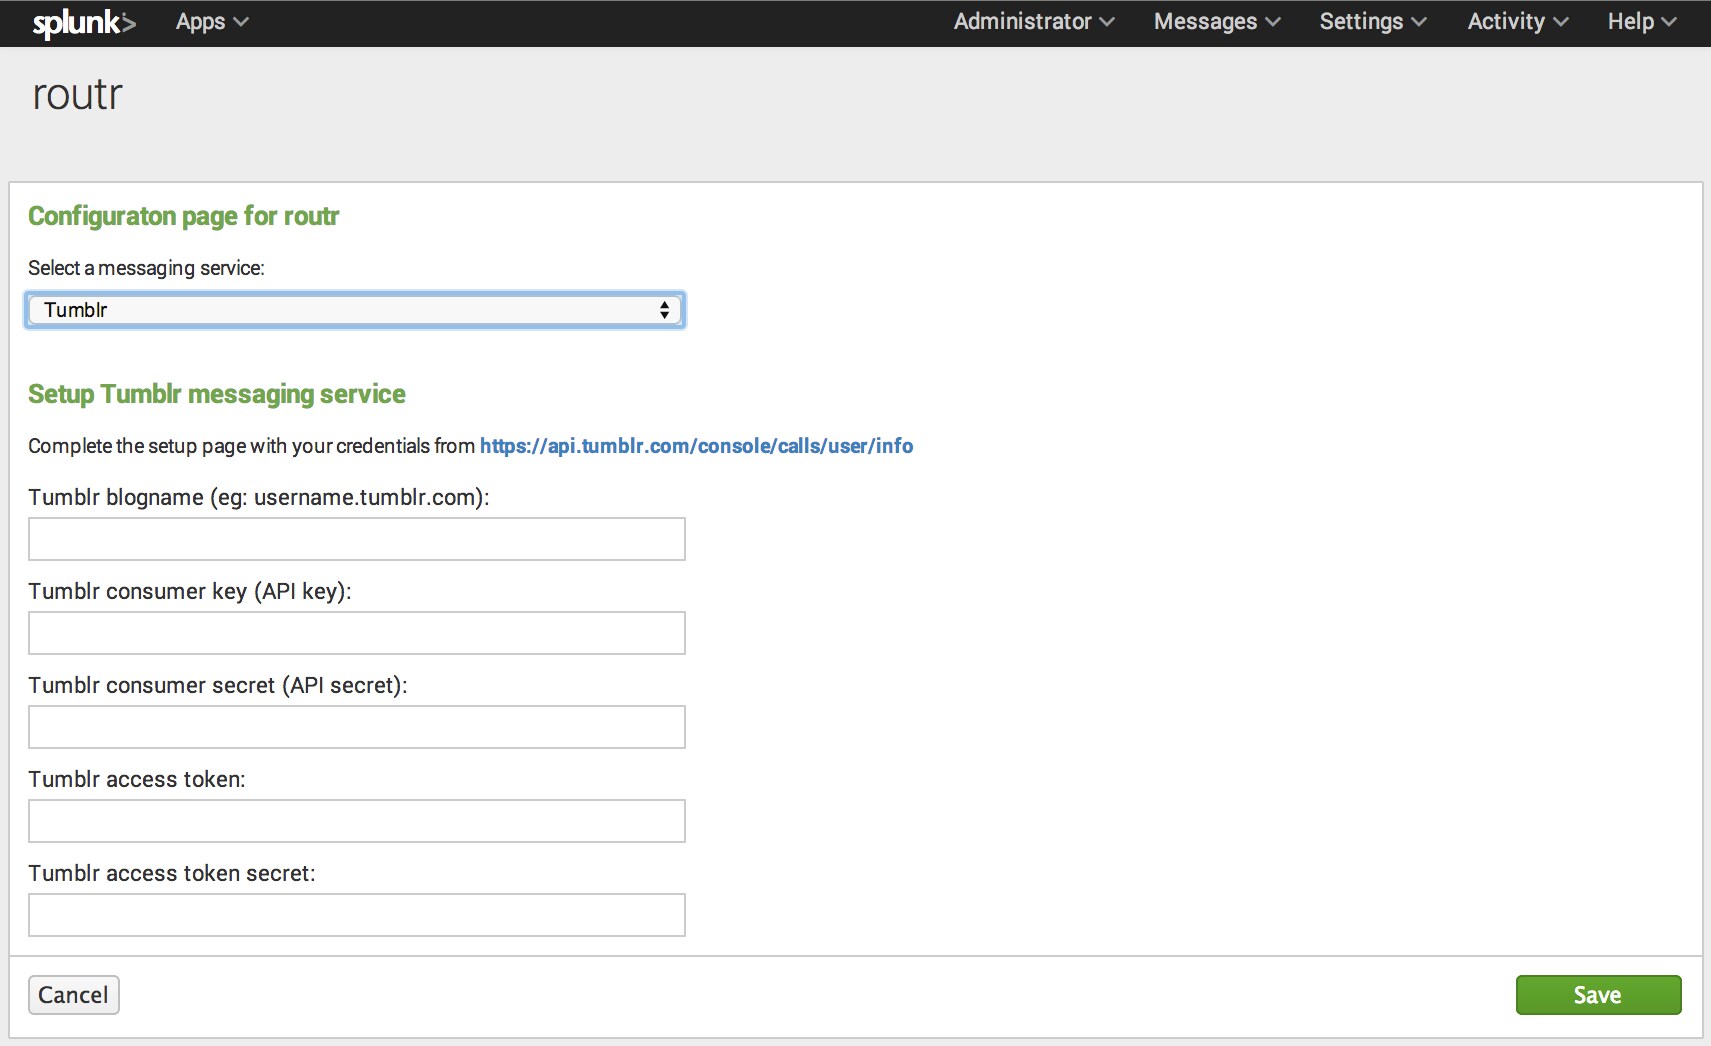Expand the Administrator menu
1711x1046 pixels.
(x=1034, y=22)
